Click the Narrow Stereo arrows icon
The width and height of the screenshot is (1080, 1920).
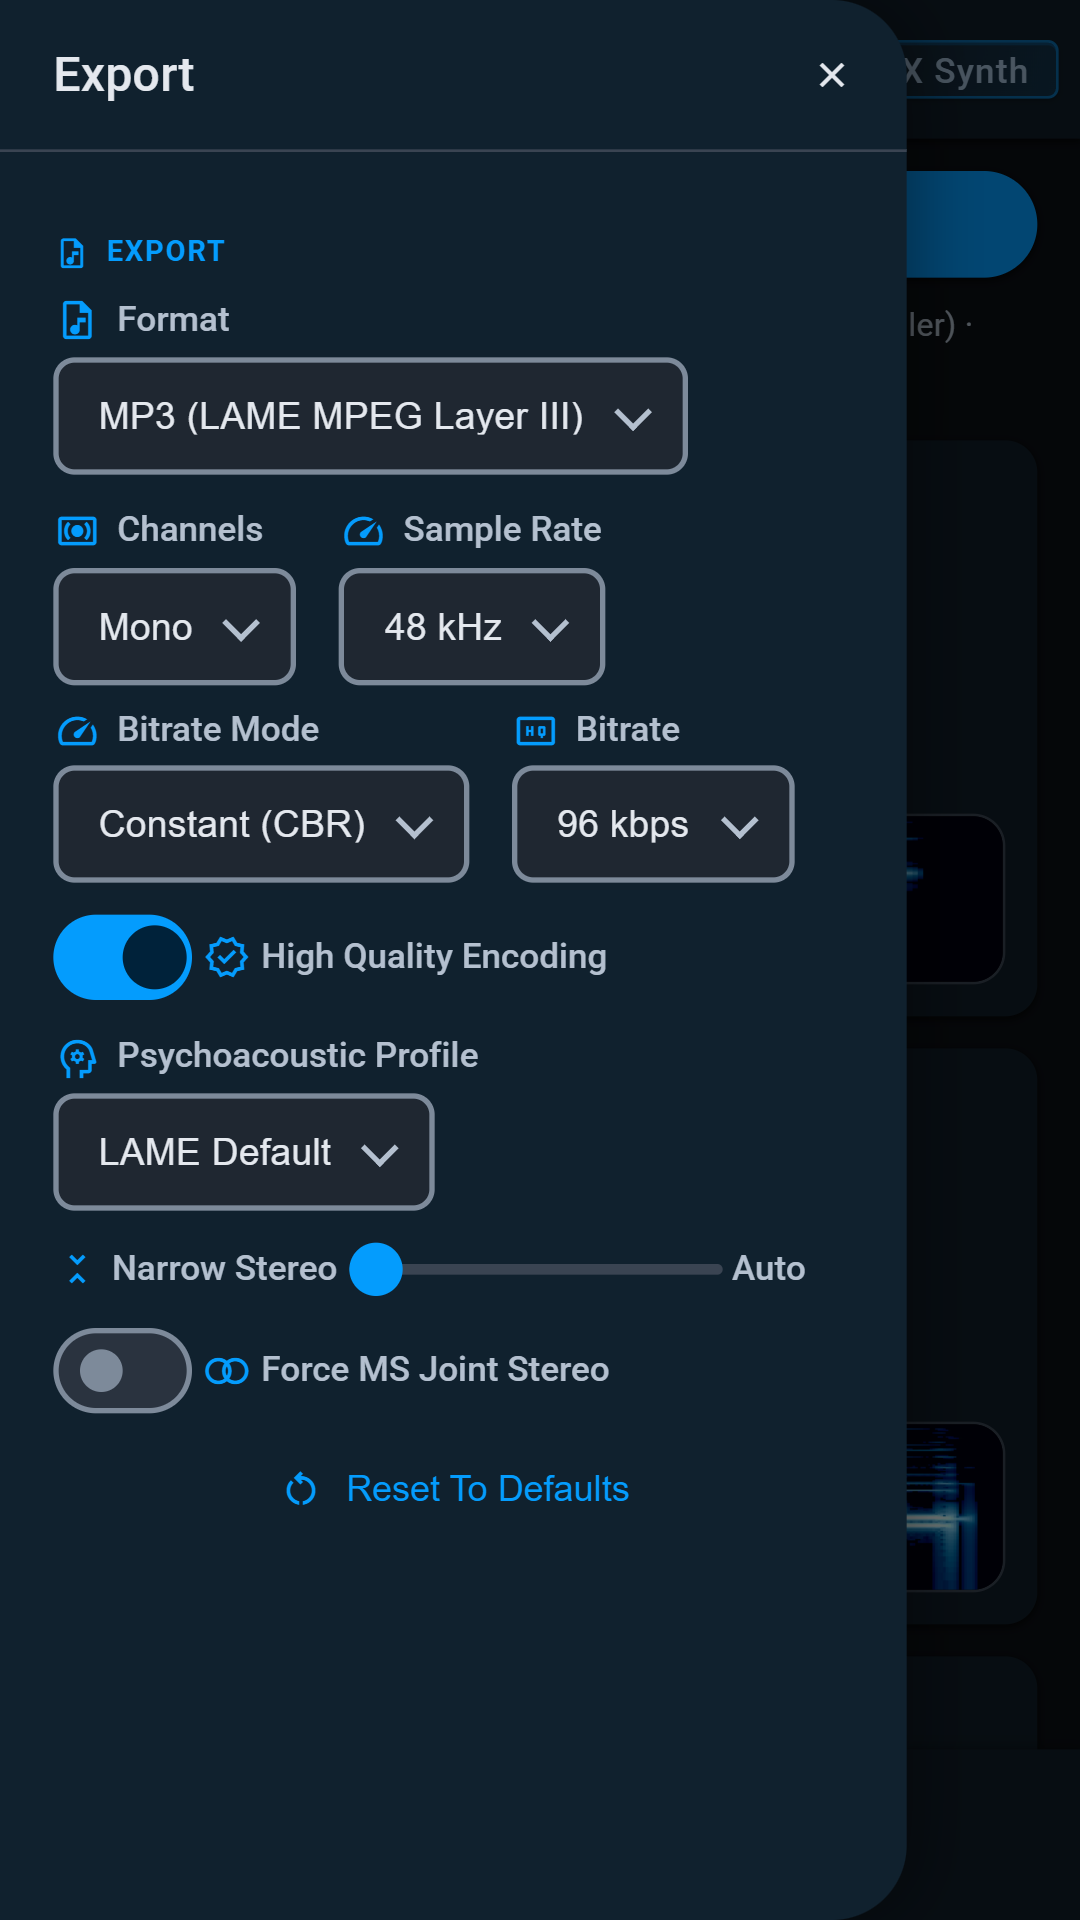[77, 1269]
